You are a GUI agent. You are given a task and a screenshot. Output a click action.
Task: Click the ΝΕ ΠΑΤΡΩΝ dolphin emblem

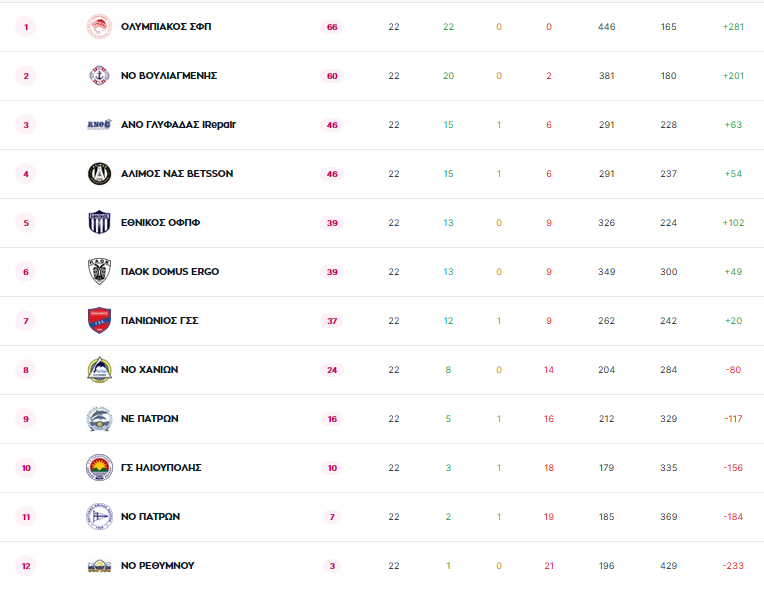point(99,419)
